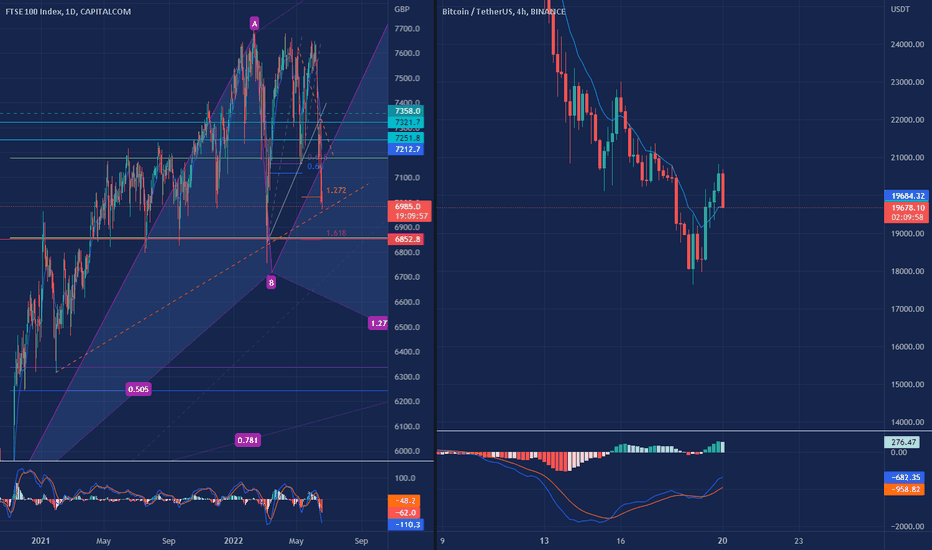The width and height of the screenshot is (932, 550).
Task: Click 23 on the Bitcoin time axis
Action: pos(798,540)
